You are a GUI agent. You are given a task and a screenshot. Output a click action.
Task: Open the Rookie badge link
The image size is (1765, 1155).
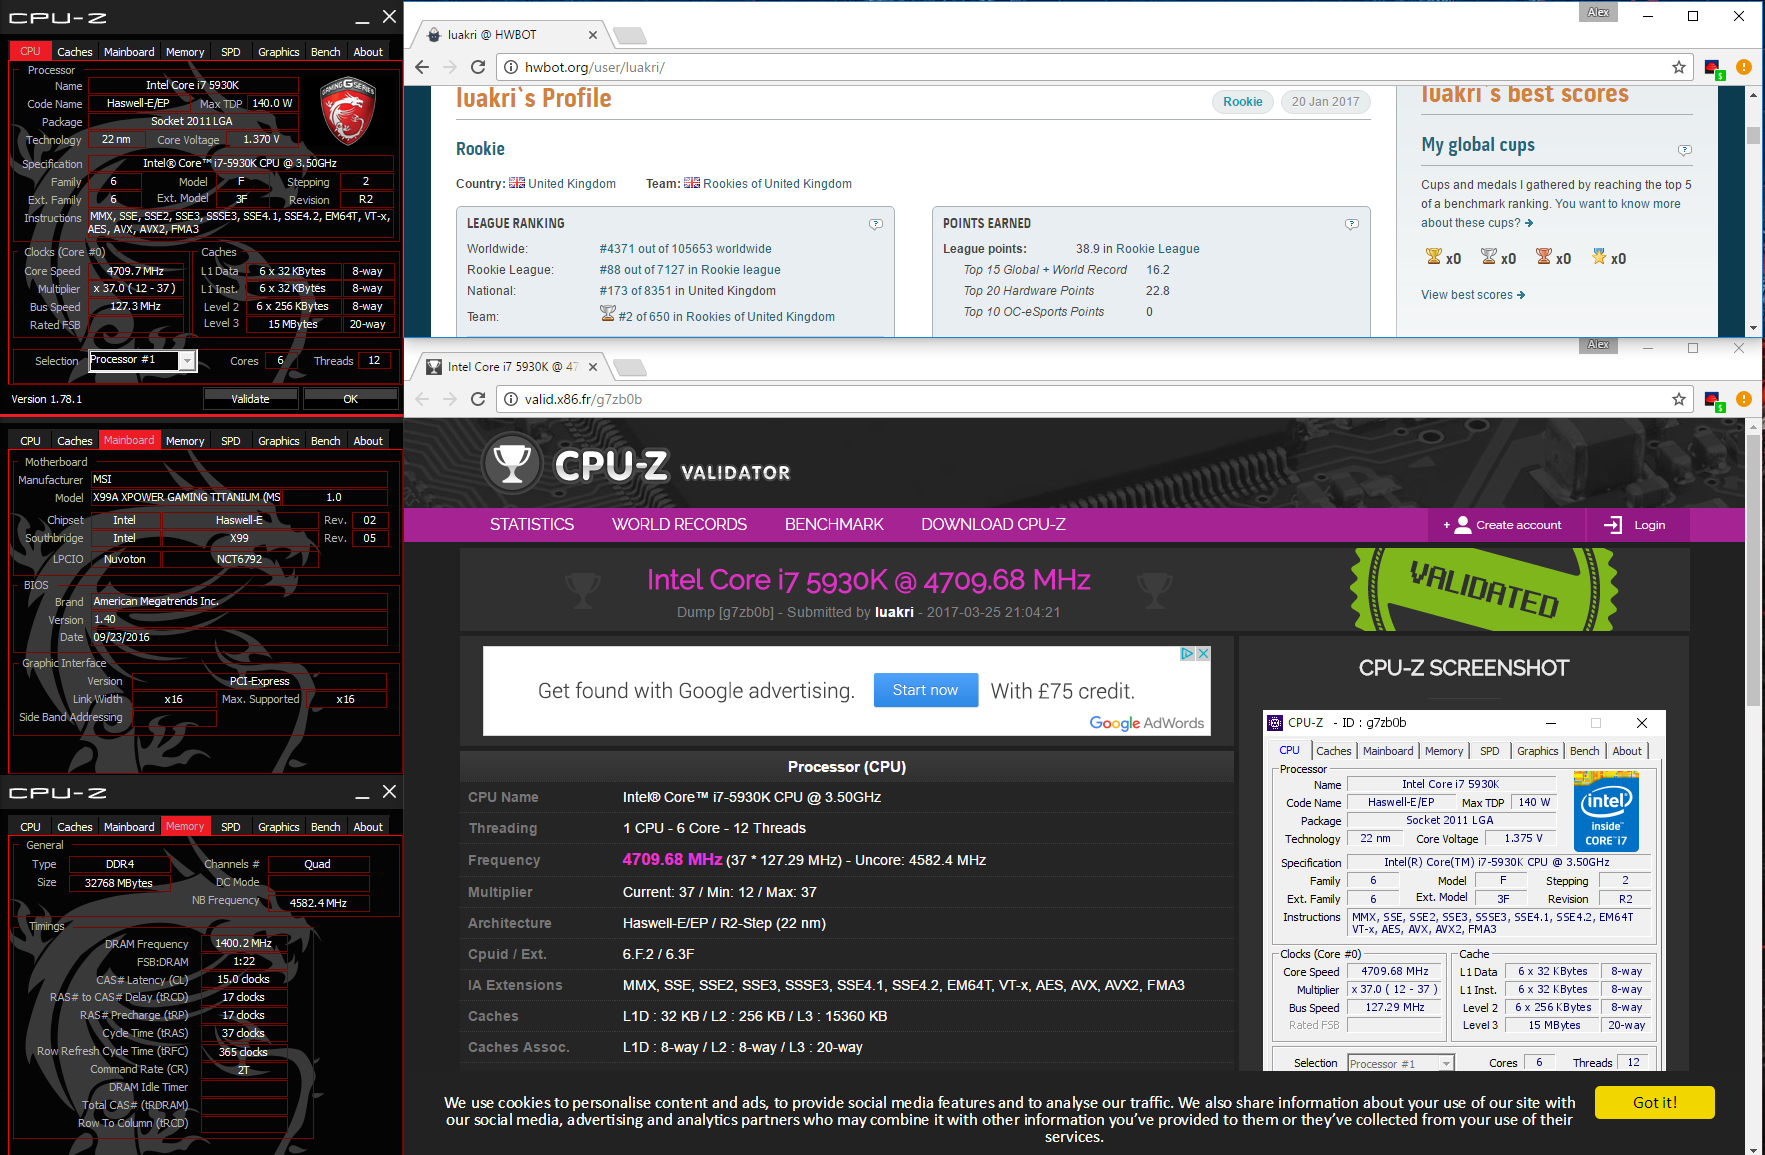point(1242,102)
